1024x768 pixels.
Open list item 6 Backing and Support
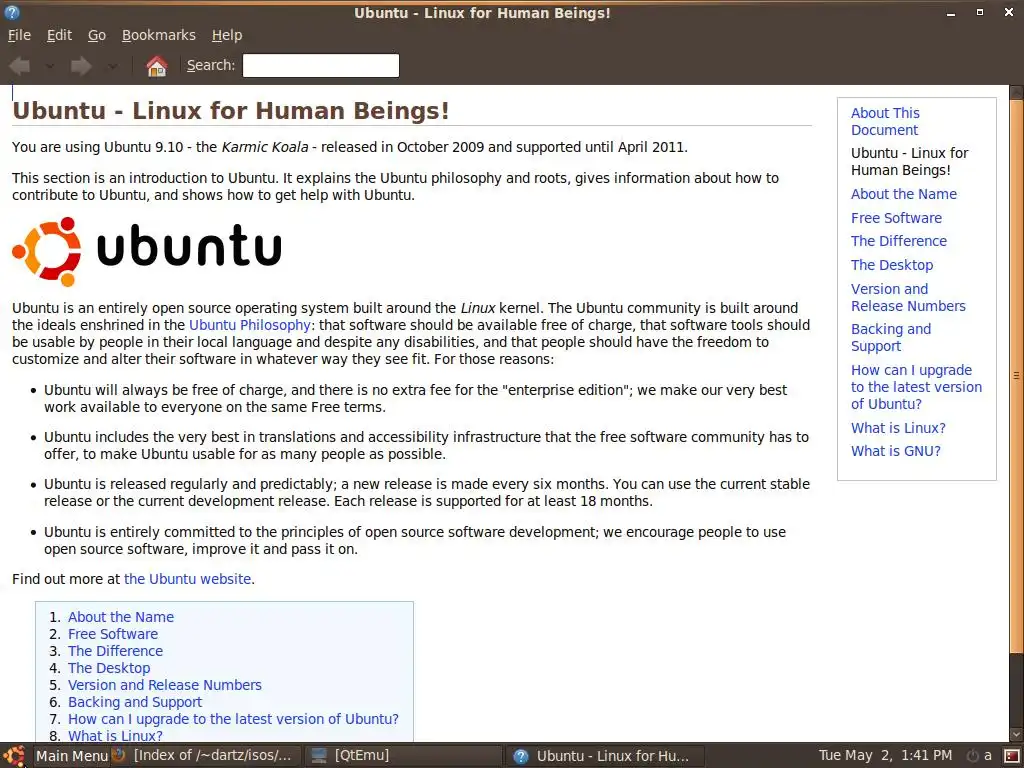(x=135, y=702)
